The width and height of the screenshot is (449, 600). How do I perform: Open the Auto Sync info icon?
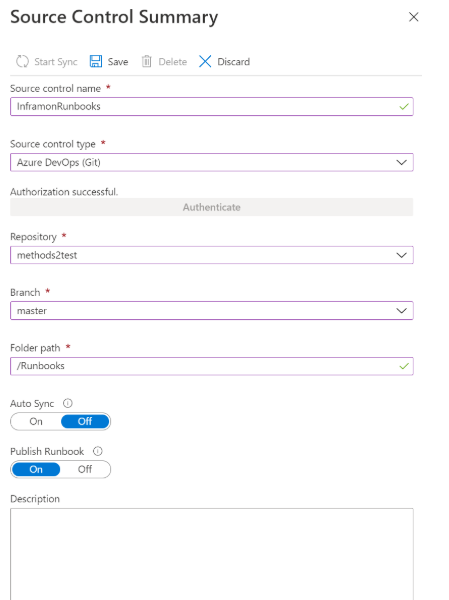(x=68, y=403)
